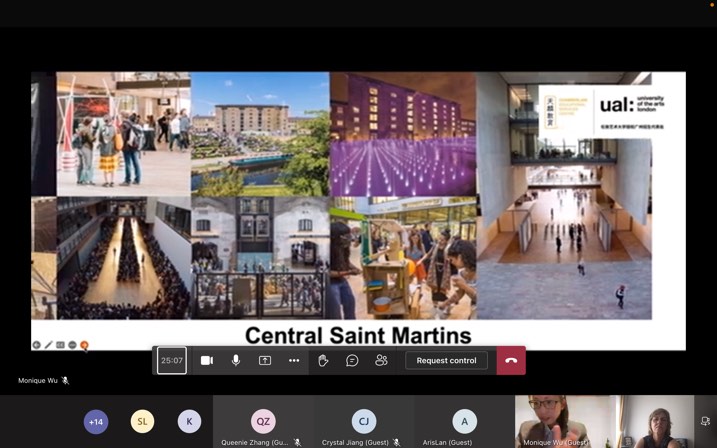This screenshot has width=717, height=448.
Task: Hang up the call with red button
Action: (511, 361)
